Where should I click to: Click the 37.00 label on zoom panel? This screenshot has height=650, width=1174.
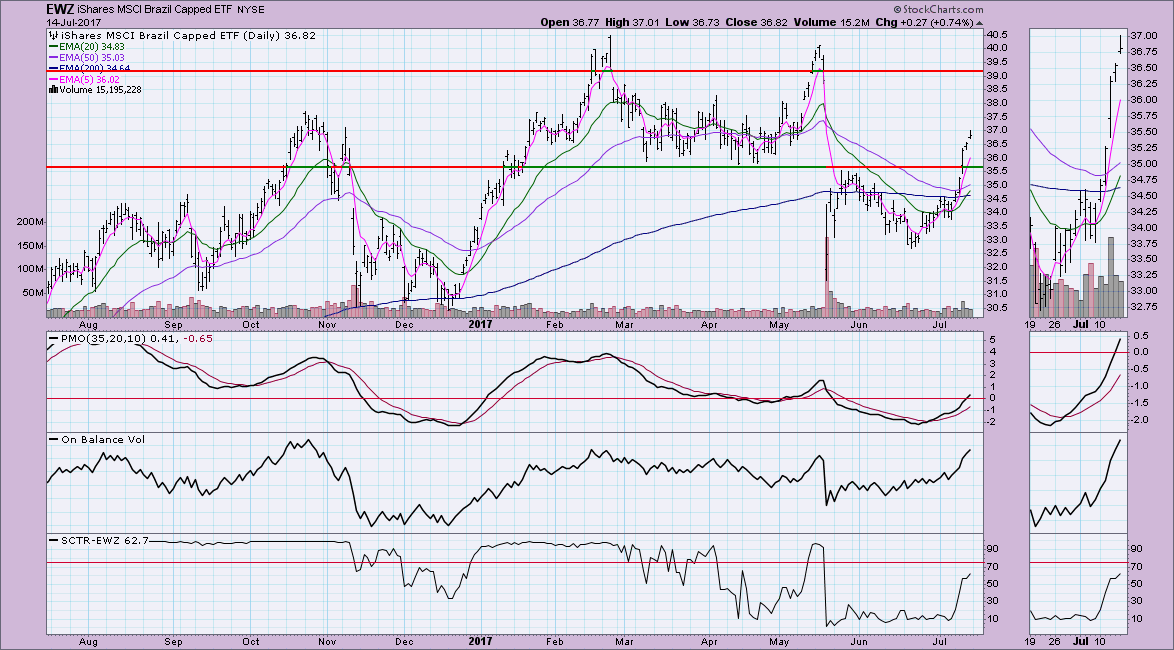(x=1145, y=35)
